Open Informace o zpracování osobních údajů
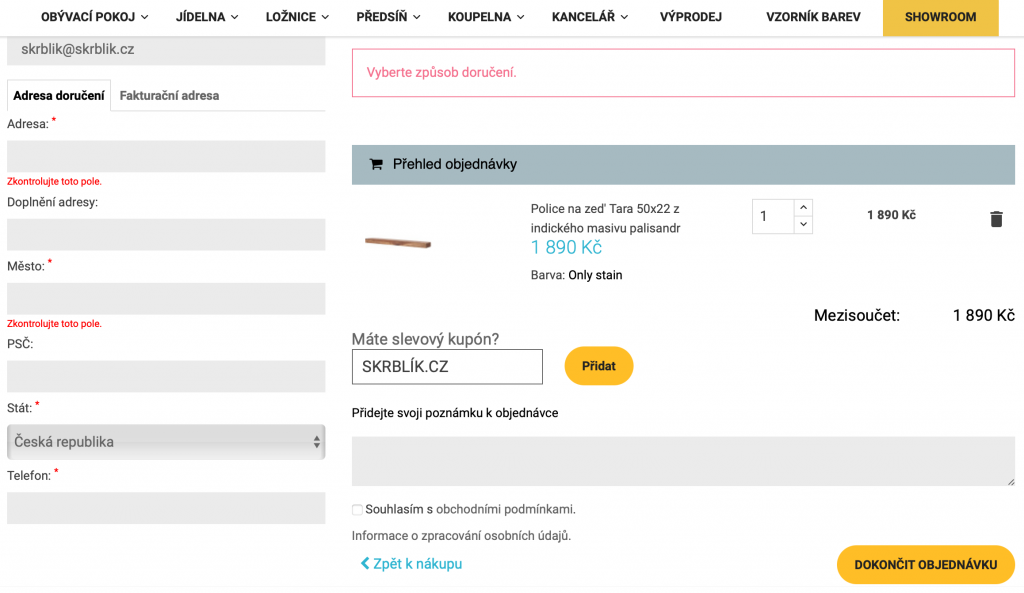The image size is (1024, 593). [461, 536]
